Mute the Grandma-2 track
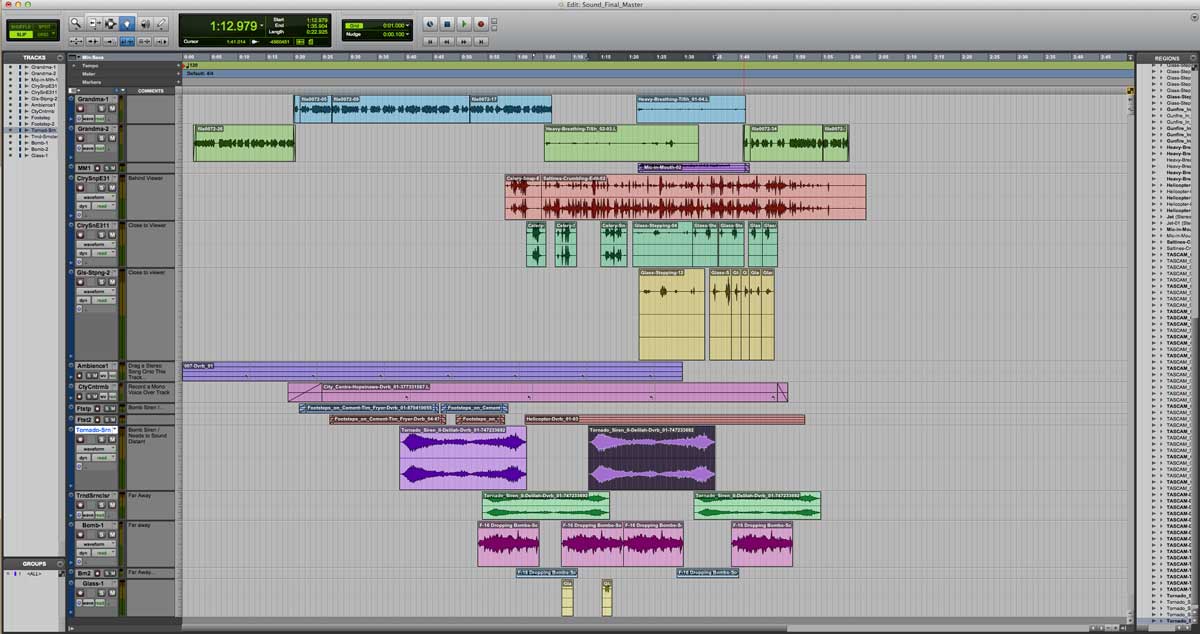The height and width of the screenshot is (634, 1200). coord(112,138)
